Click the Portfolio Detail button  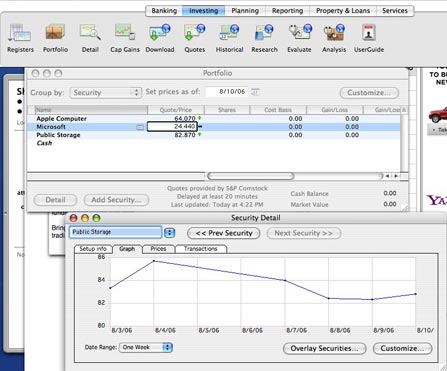pyautogui.click(x=55, y=200)
